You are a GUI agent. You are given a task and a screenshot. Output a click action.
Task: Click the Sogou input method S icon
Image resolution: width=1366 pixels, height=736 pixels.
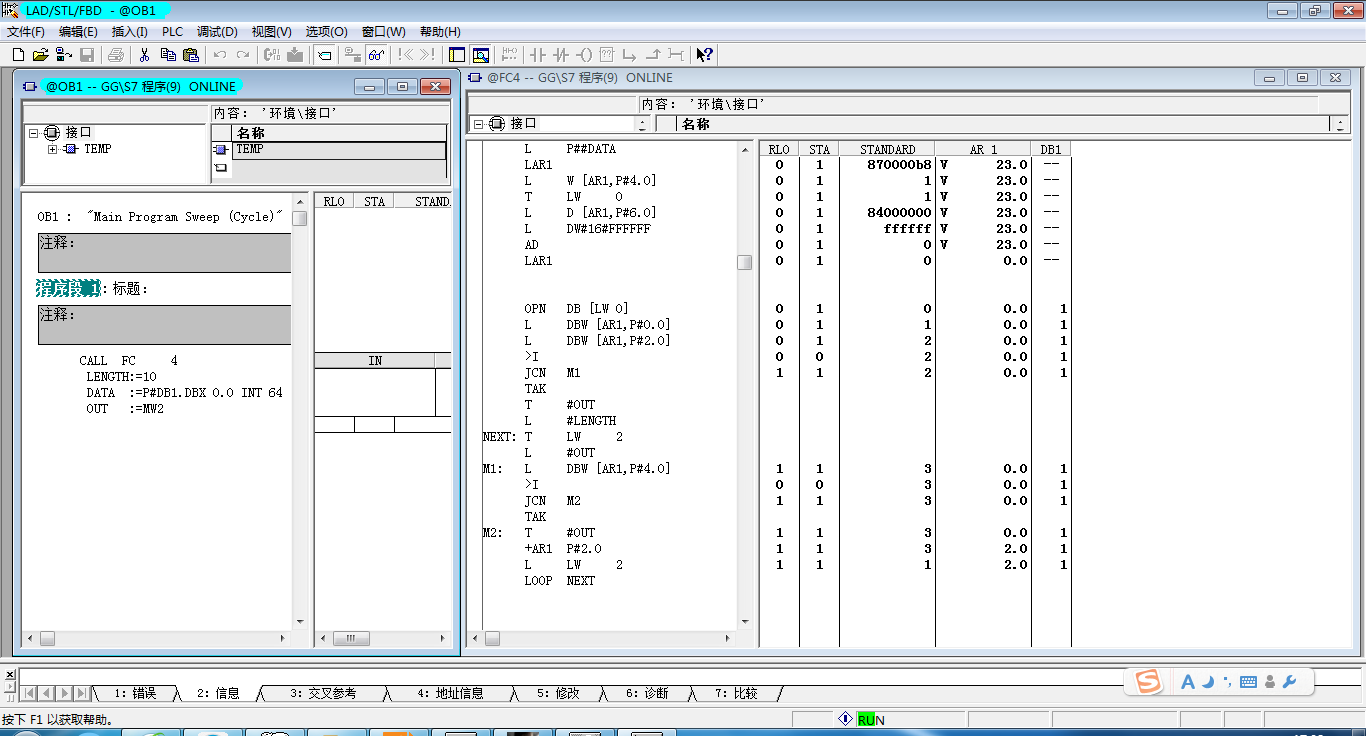tap(1149, 682)
